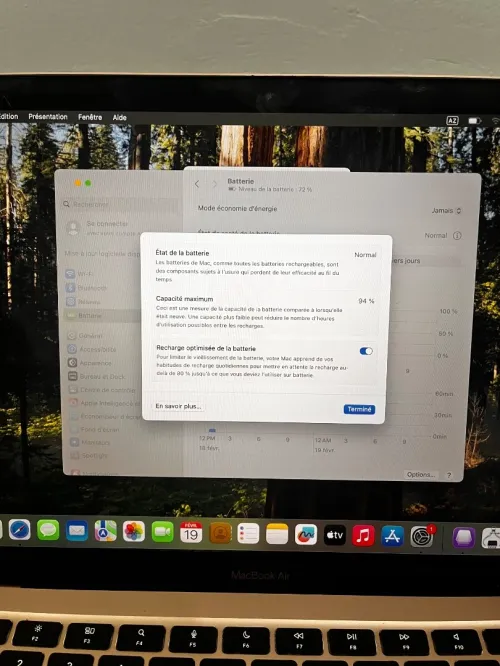Click the purple app icon in Dock
Screen dimensions: 500x666
click(464, 537)
